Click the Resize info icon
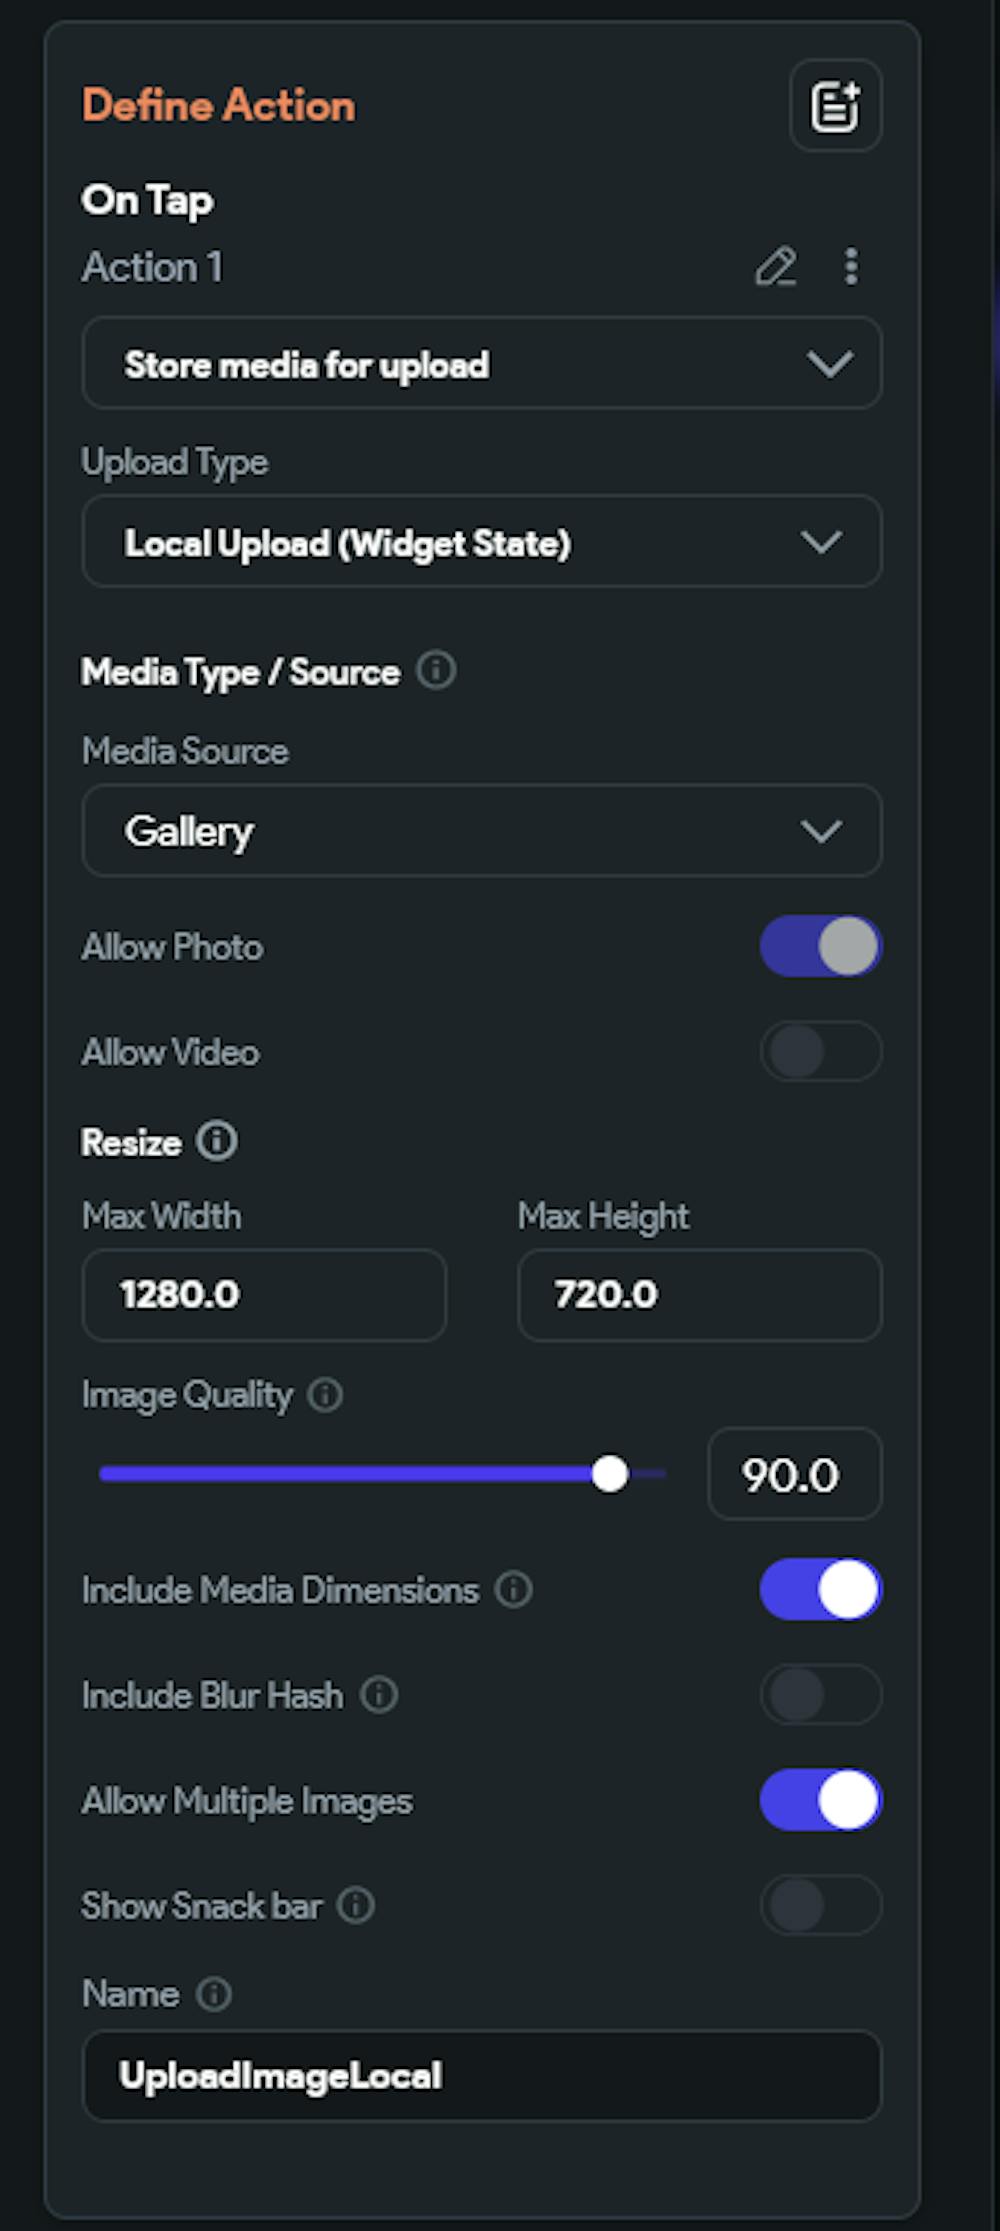 pyautogui.click(x=217, y=1141)
